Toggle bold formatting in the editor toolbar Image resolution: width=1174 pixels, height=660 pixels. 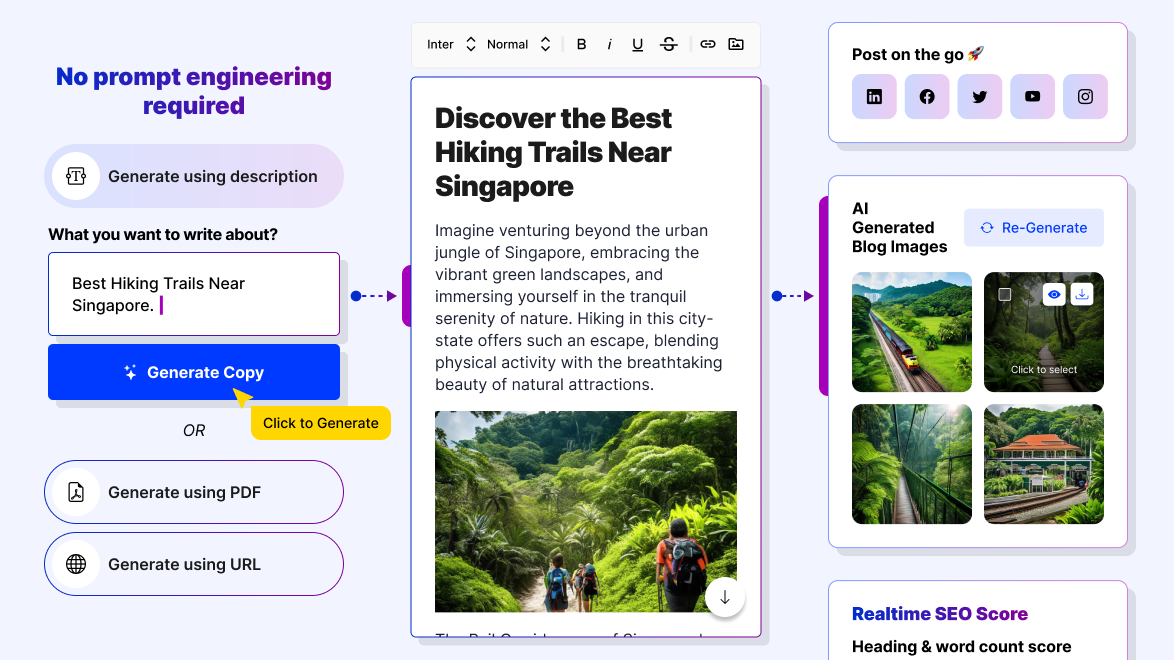tap(581, 44)
